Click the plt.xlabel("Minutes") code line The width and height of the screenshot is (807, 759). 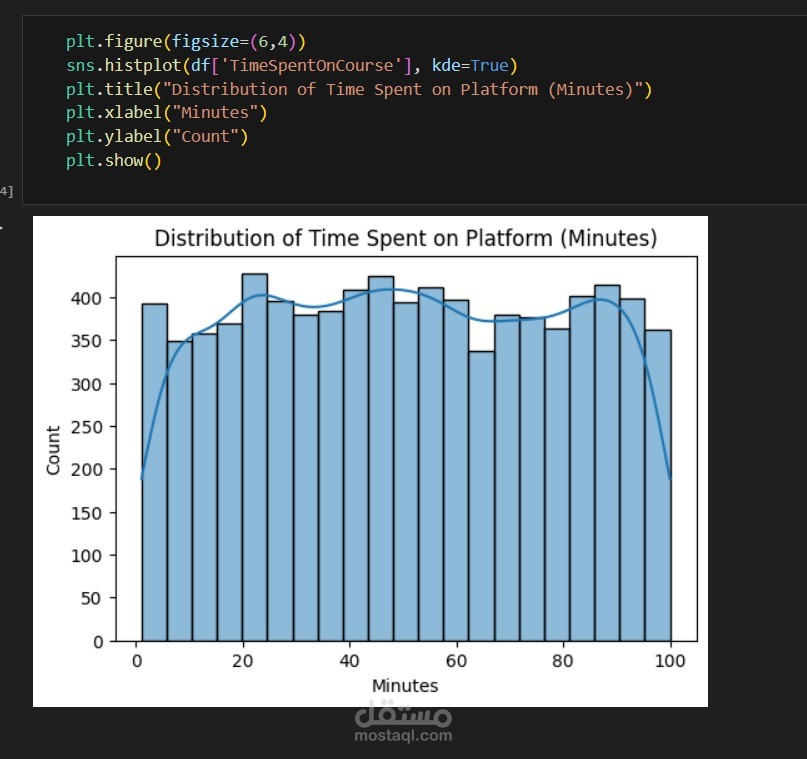click(167, 113)
